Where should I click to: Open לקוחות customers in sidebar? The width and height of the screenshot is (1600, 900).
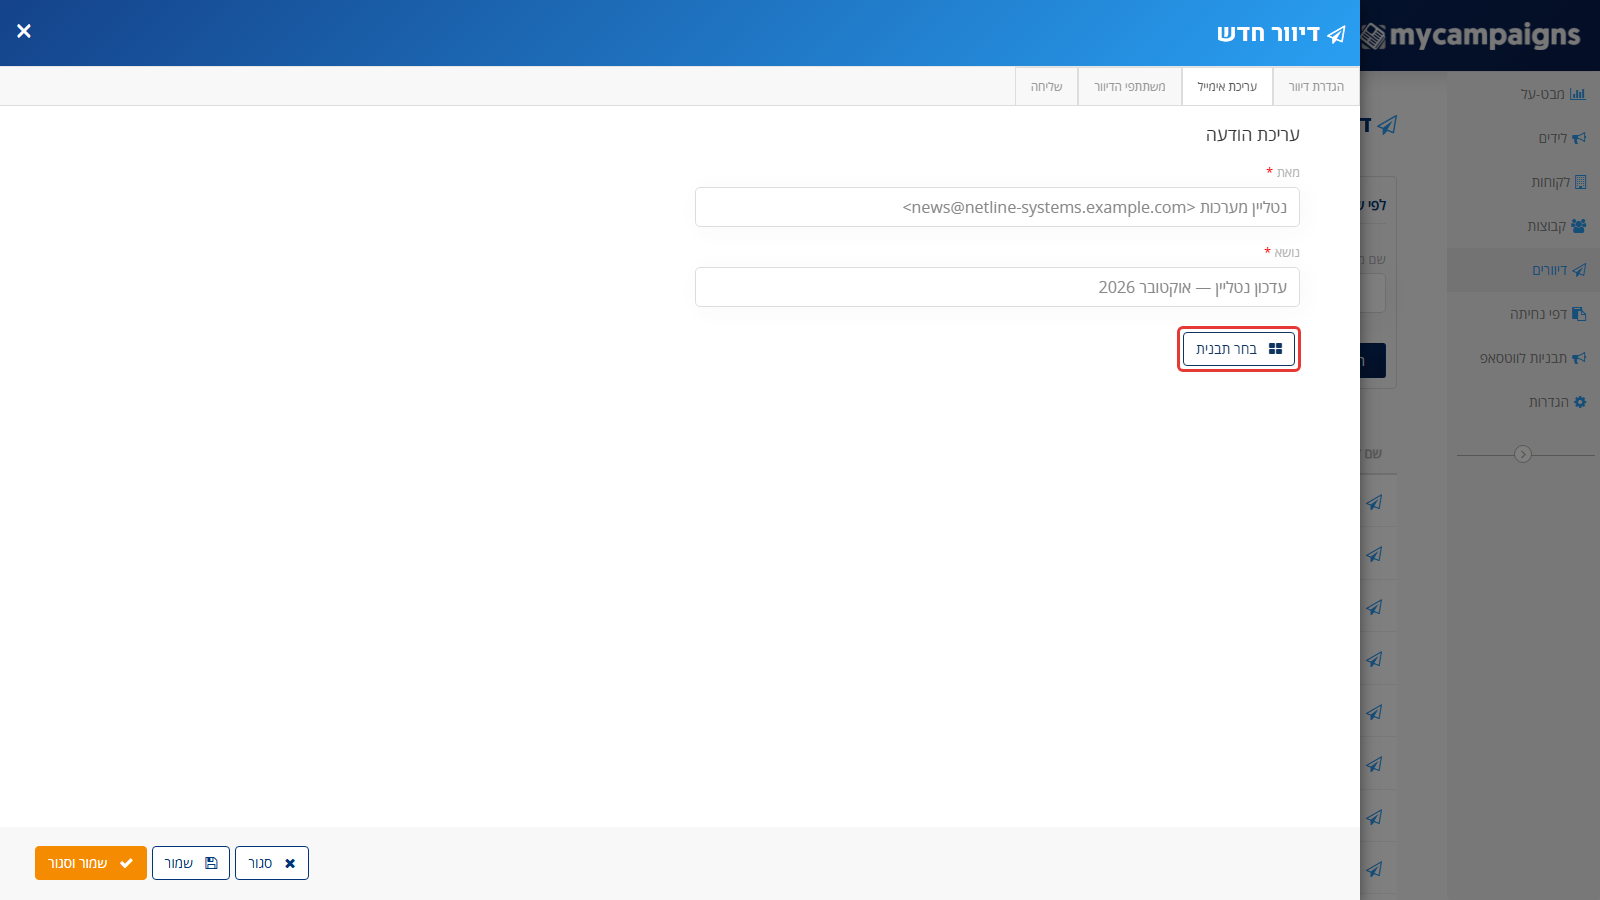point(1523,182)
